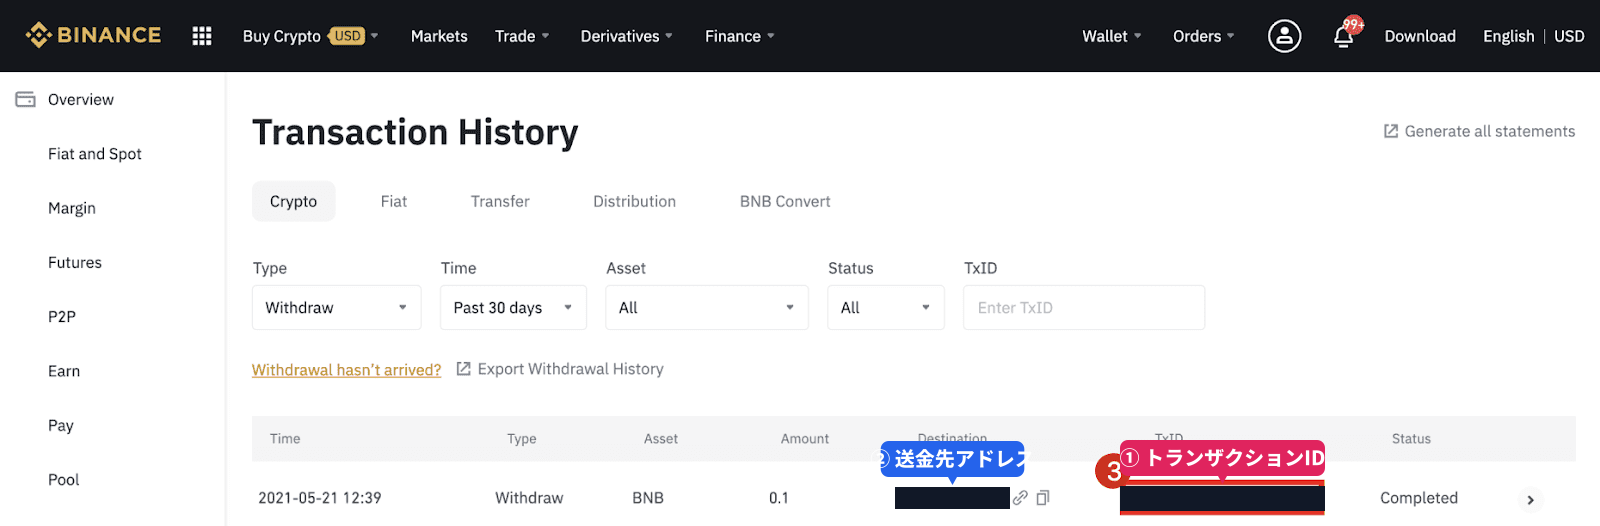Open the Asset filter dropdown
Screen dimensions: 1600x526
tap(707, 307)
